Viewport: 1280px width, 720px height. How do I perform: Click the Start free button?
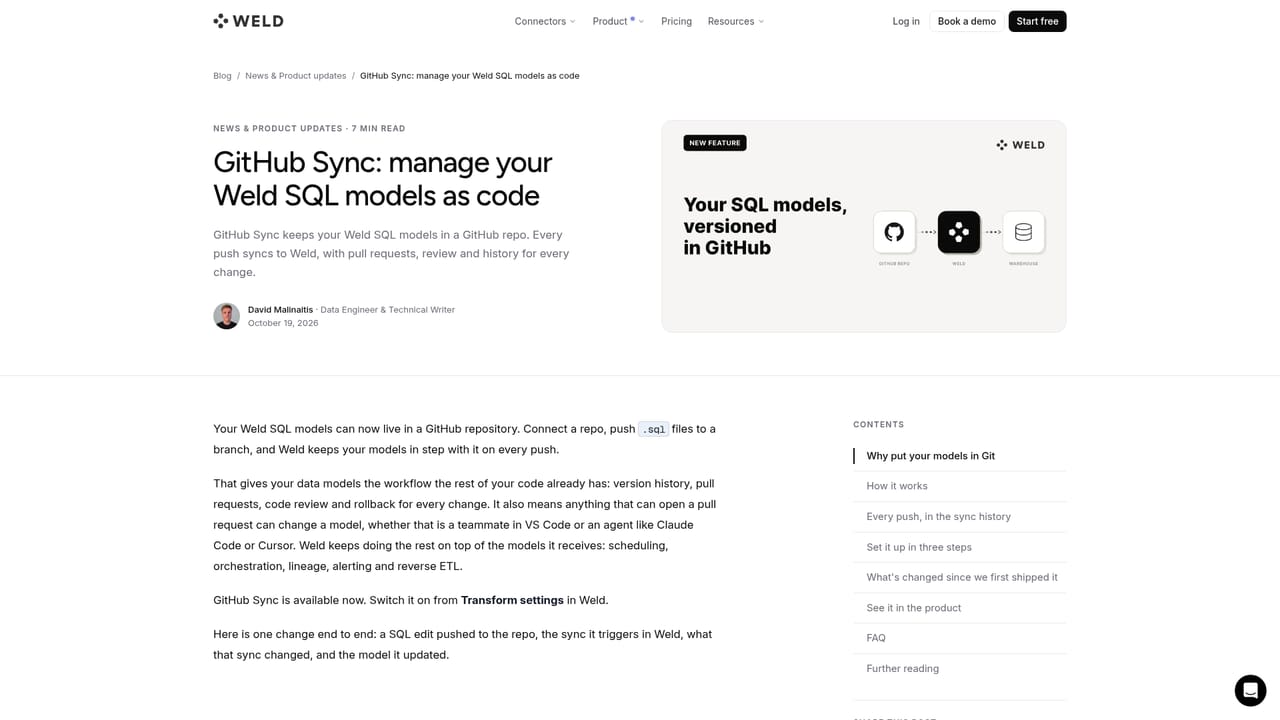(1037, 21)
